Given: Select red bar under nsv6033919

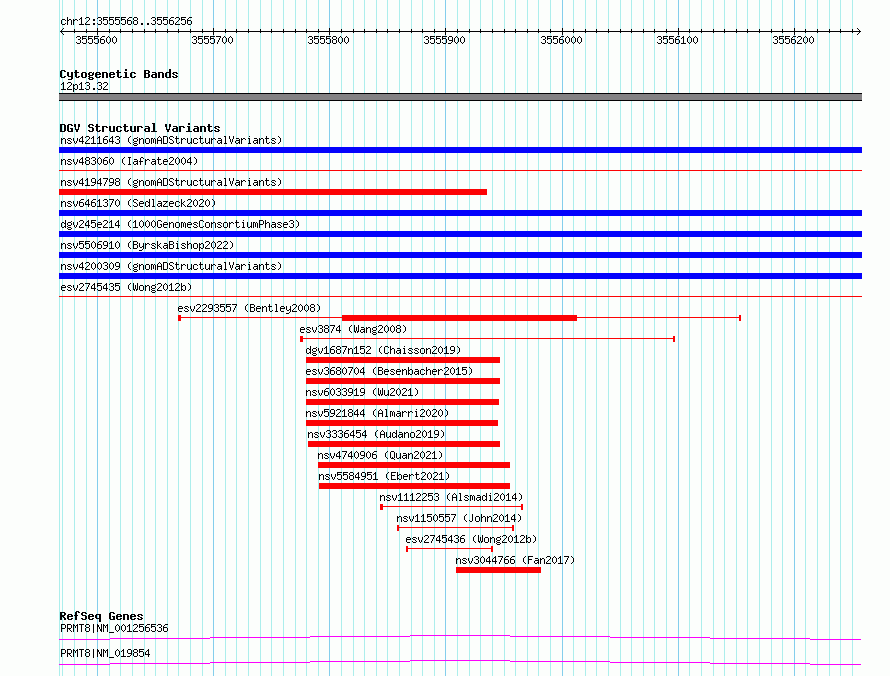Looking at the screenshot, I should click(402, 402).
